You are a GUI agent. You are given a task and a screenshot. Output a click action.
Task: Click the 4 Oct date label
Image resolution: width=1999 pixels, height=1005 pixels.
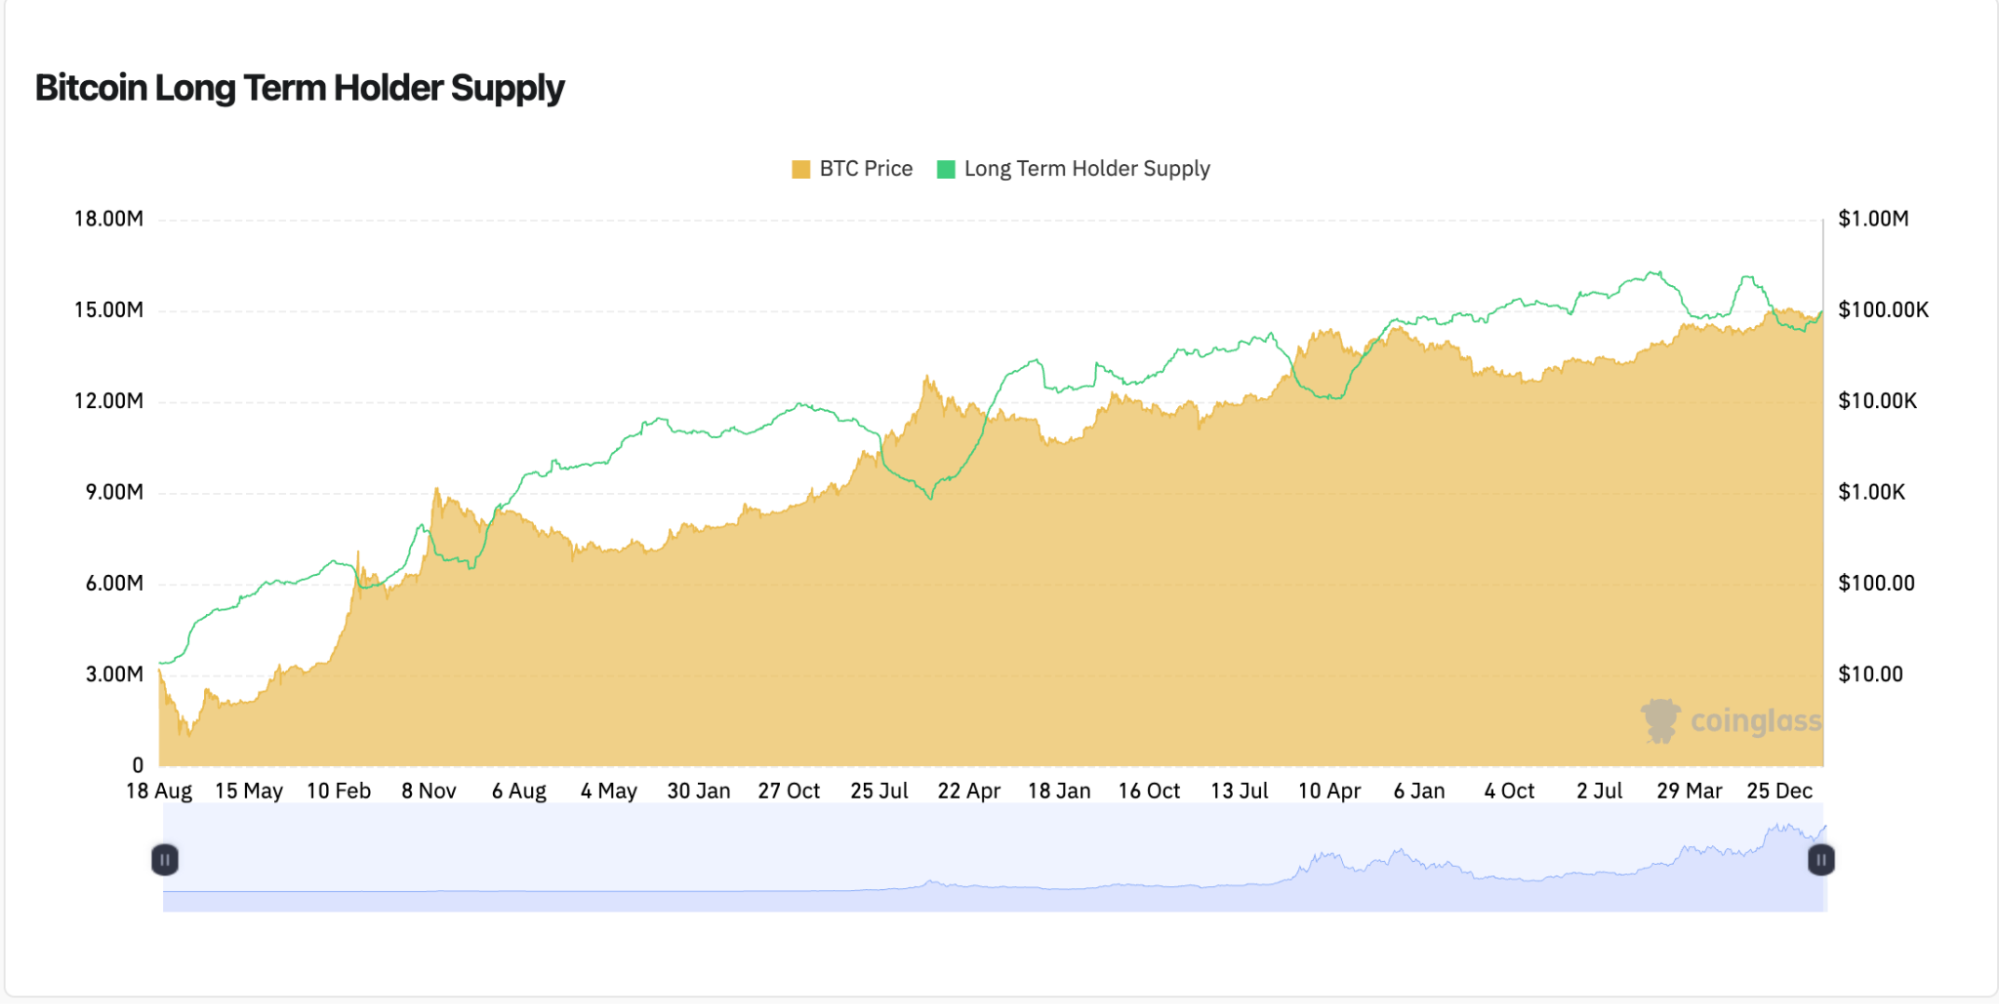(x=1509, y=791)
